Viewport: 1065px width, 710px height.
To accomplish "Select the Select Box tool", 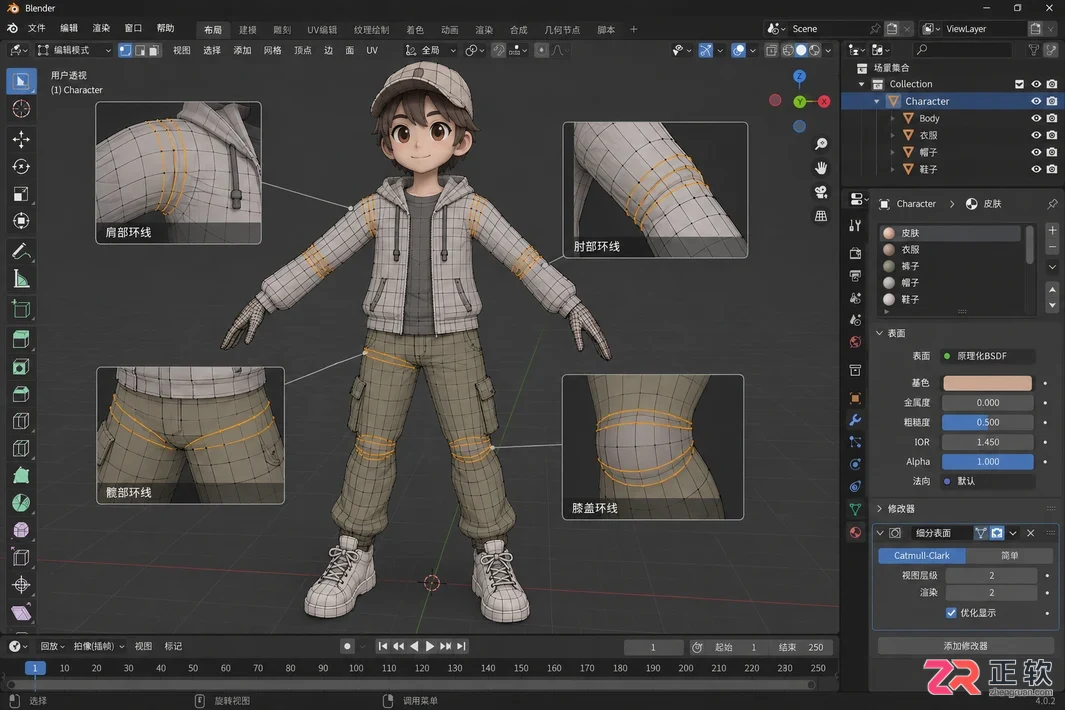I will point(21,82).
